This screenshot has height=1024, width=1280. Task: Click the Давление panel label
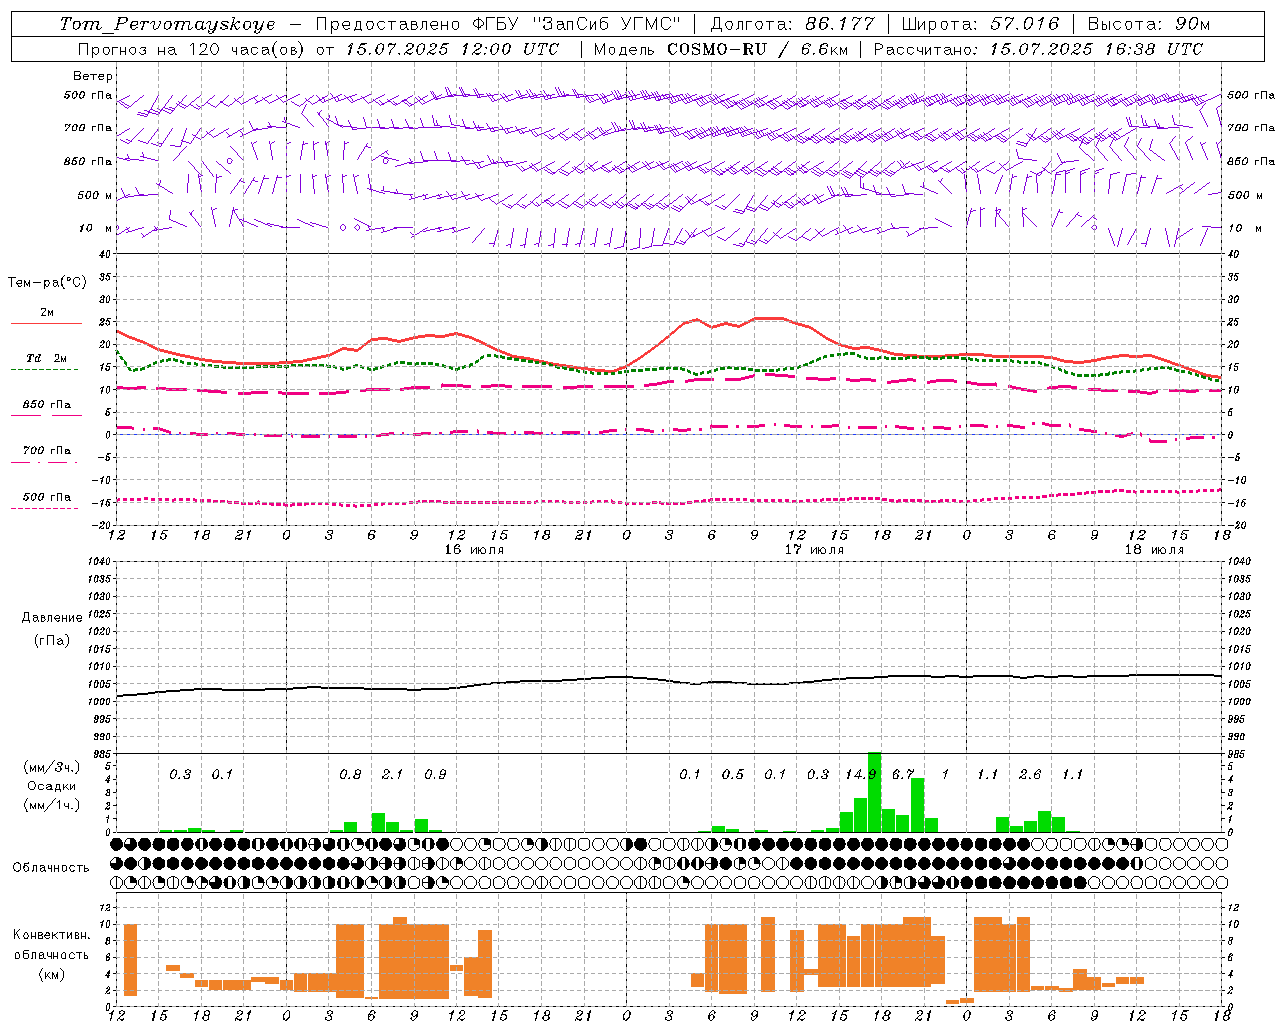(52, 618)
